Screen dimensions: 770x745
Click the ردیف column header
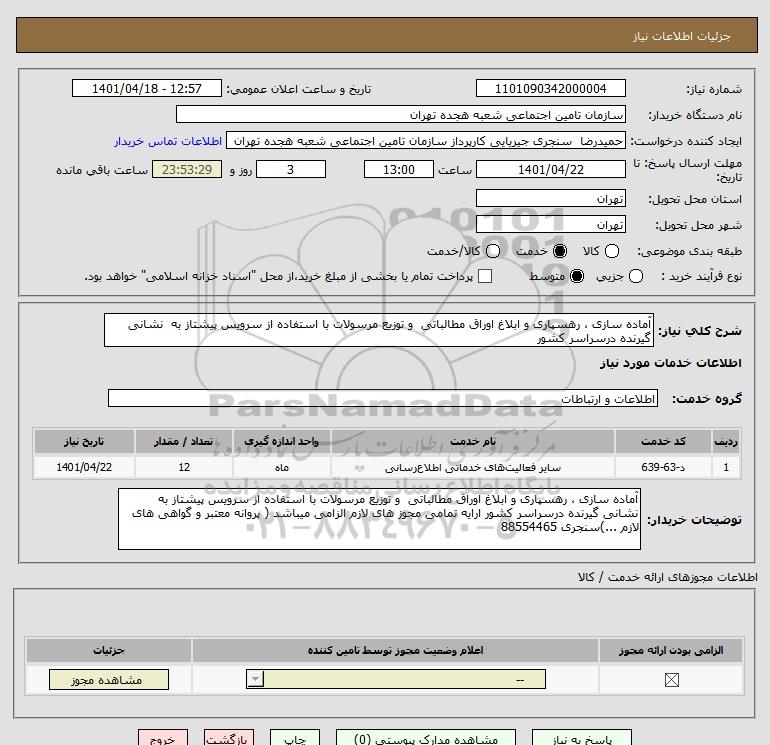(x=726, y=441)
